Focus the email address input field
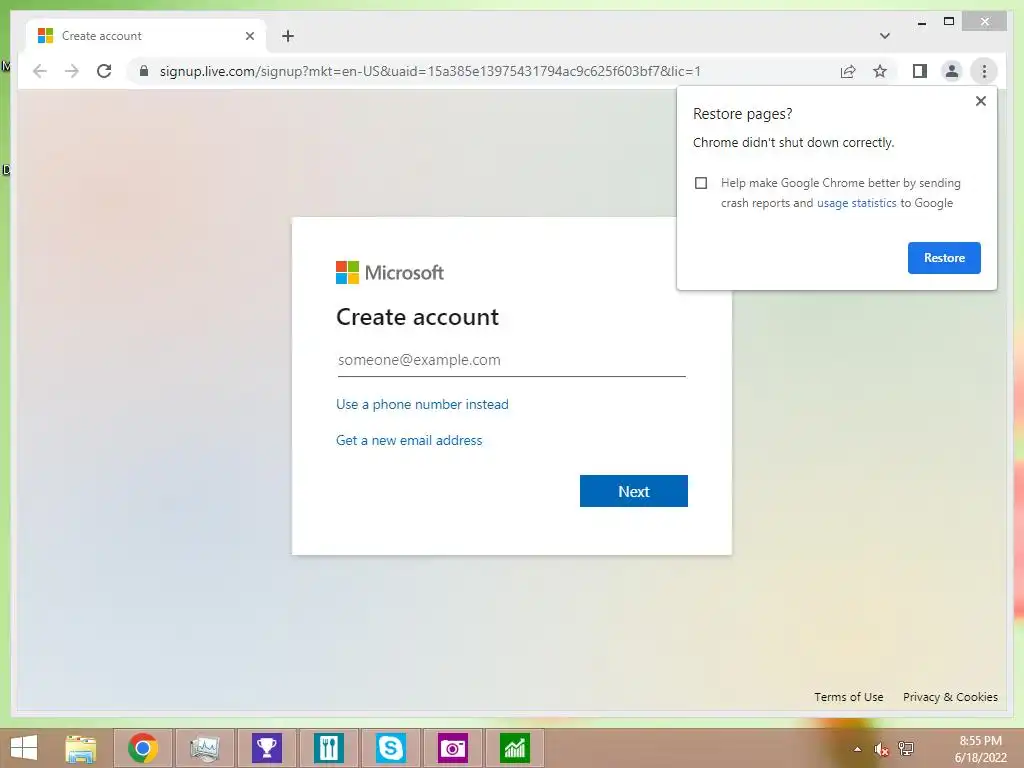The width and height of the screenshot is (1024, 768). (511, 360)
